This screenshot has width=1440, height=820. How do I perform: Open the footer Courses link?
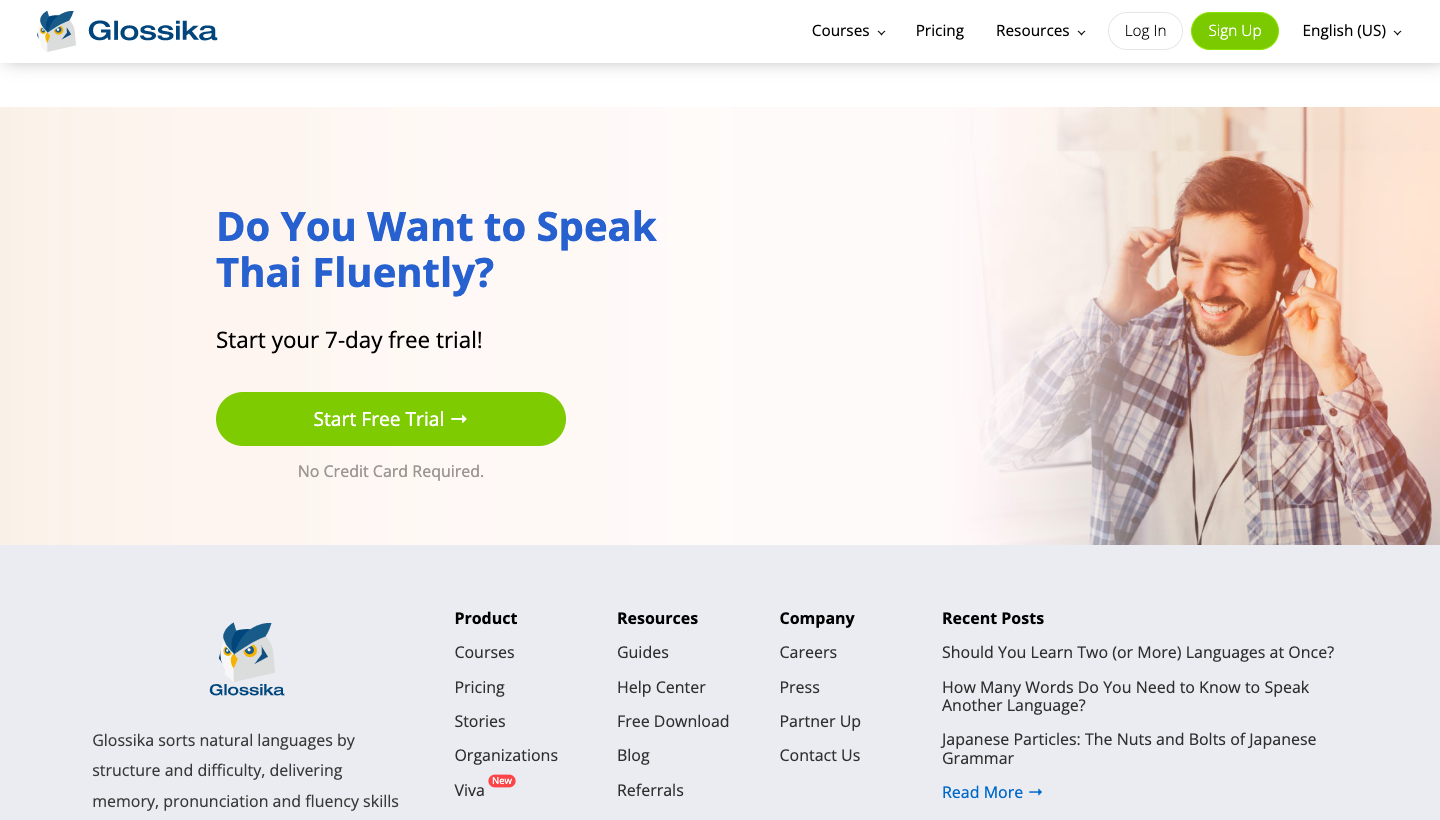pyautogui.click(x=484, y=652)
